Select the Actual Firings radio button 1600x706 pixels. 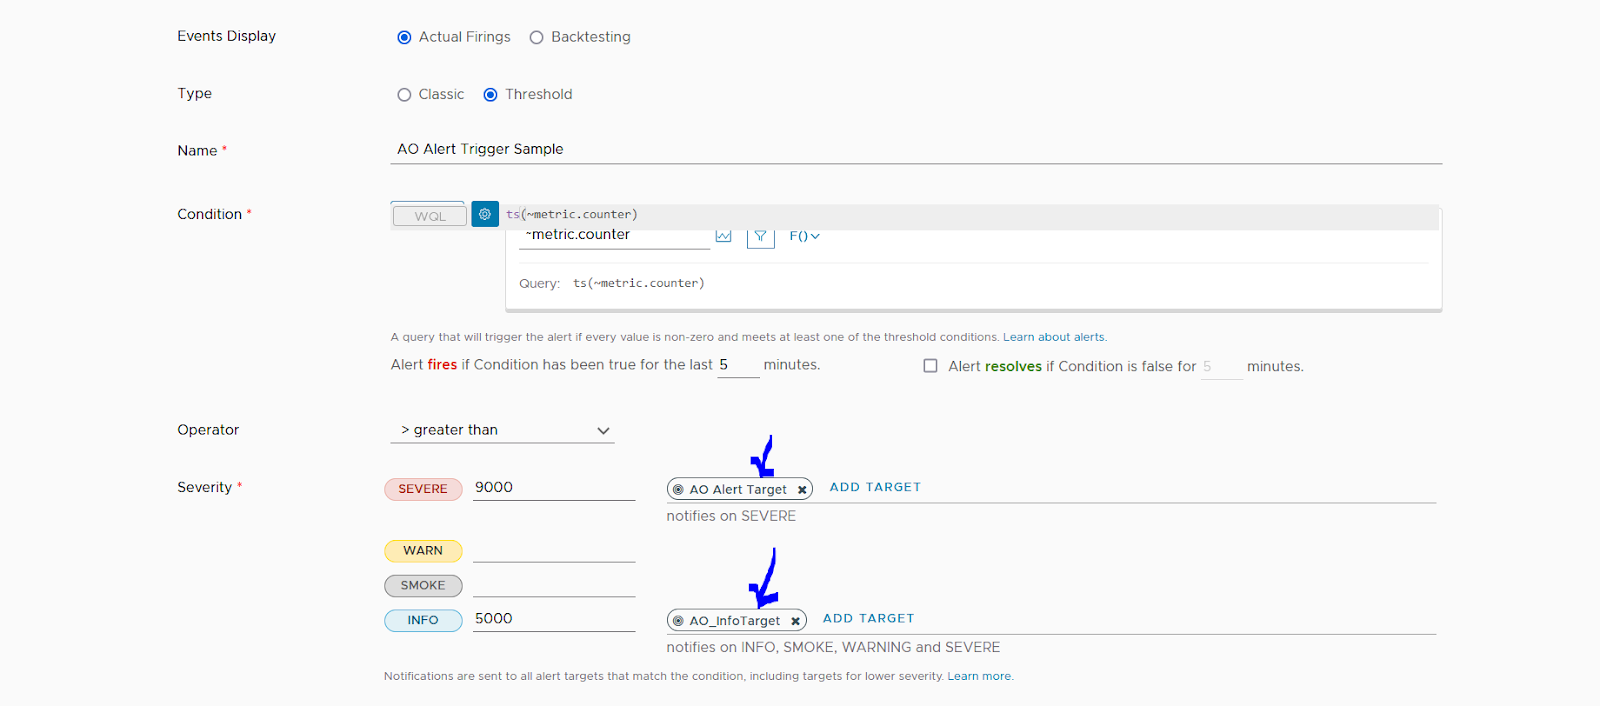point(404,38)
